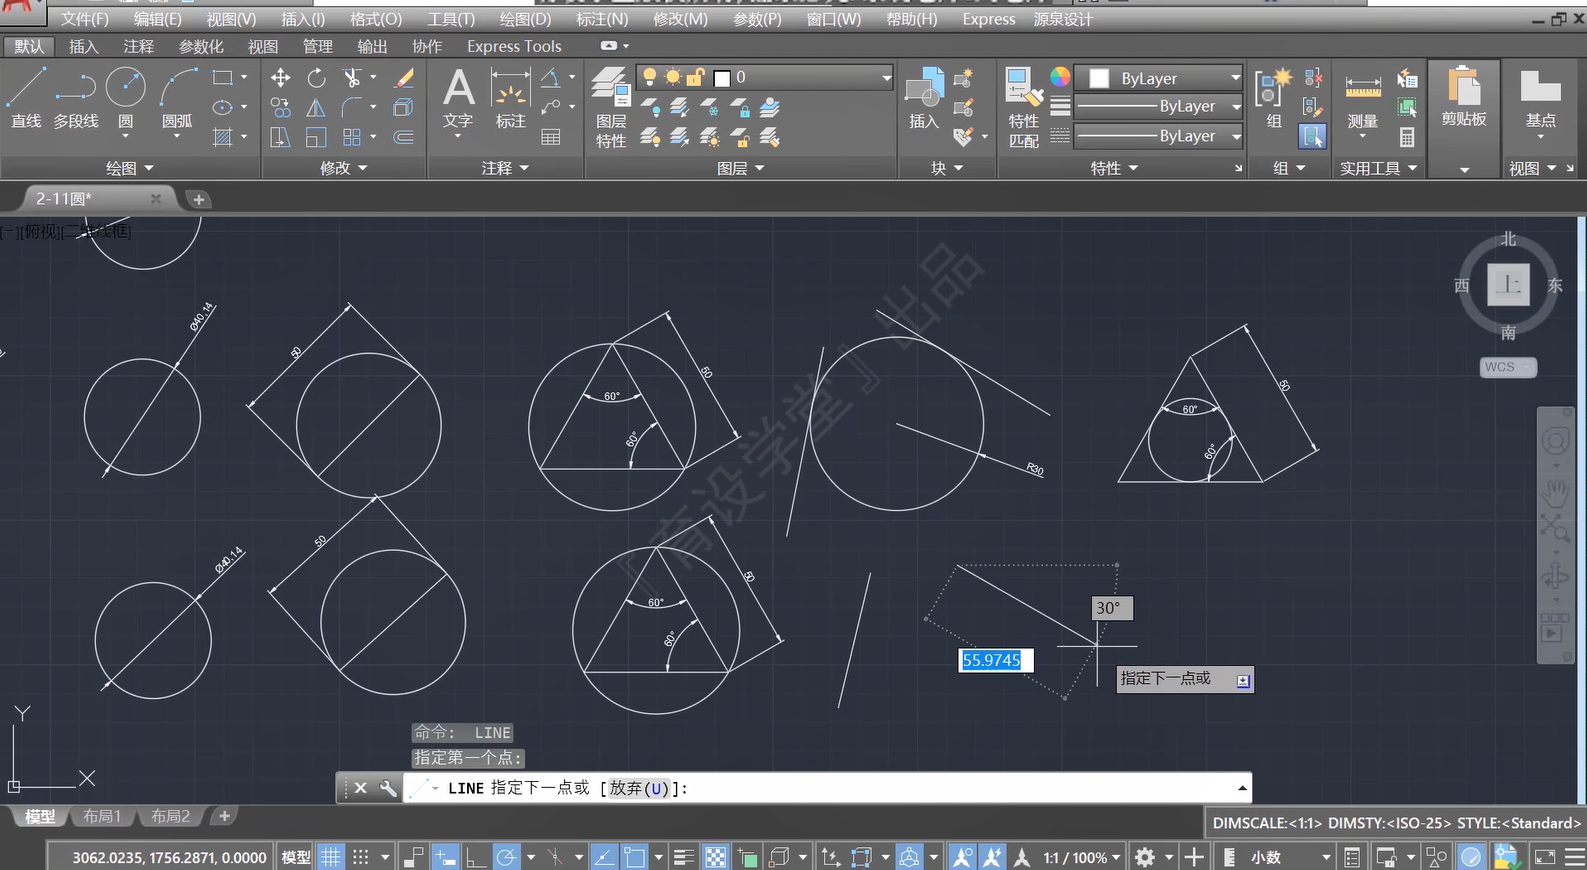Screen dimensions: 1587x870
Task: Toggle lineweight display in status bar
Action: tap(684, 857)
